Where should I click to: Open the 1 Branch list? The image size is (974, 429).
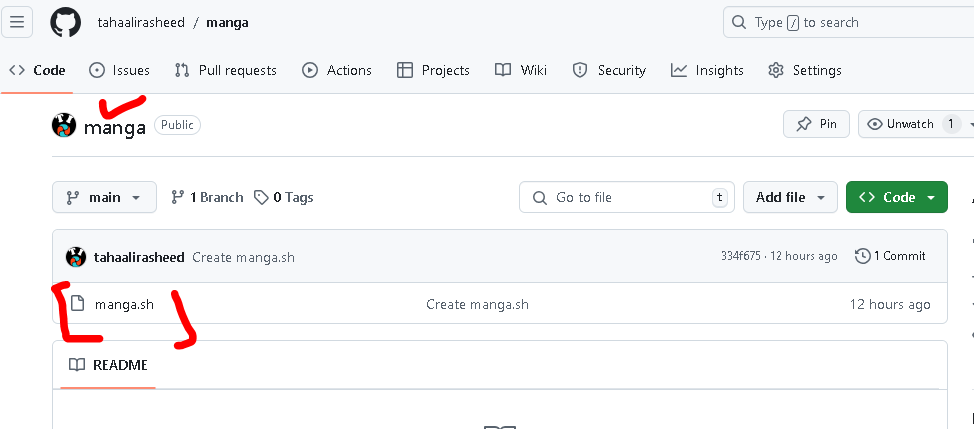[207, 197]
